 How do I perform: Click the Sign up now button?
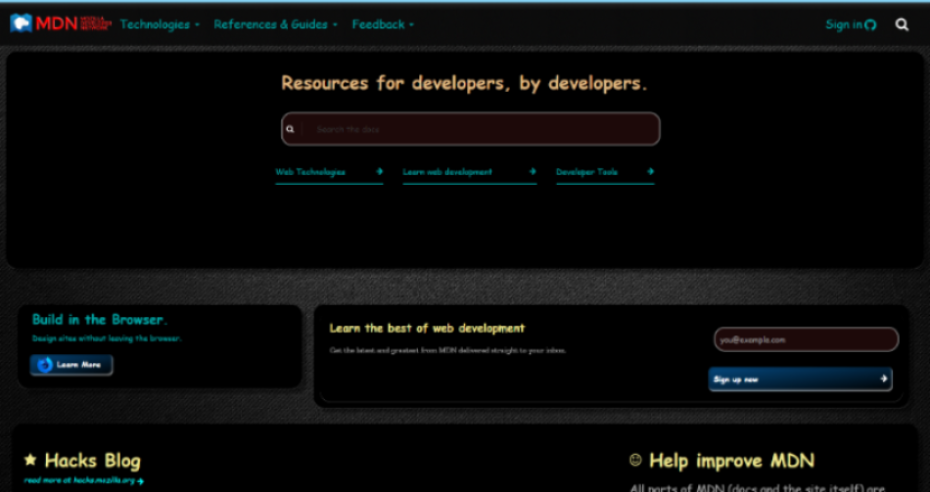[800, 379]
